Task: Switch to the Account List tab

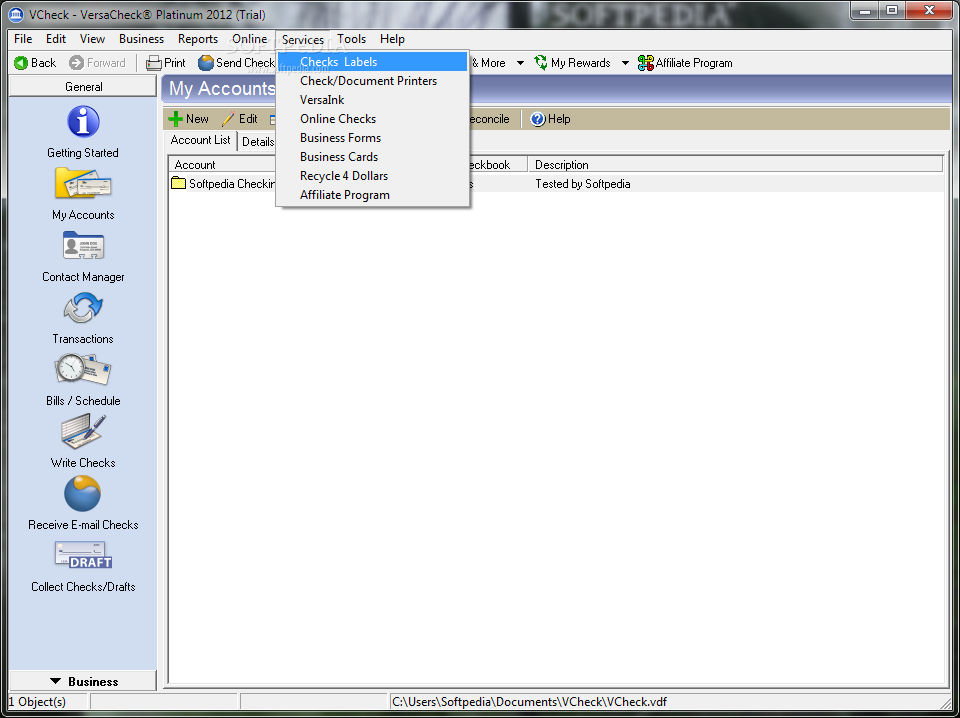Action: [x=201, y=140]
